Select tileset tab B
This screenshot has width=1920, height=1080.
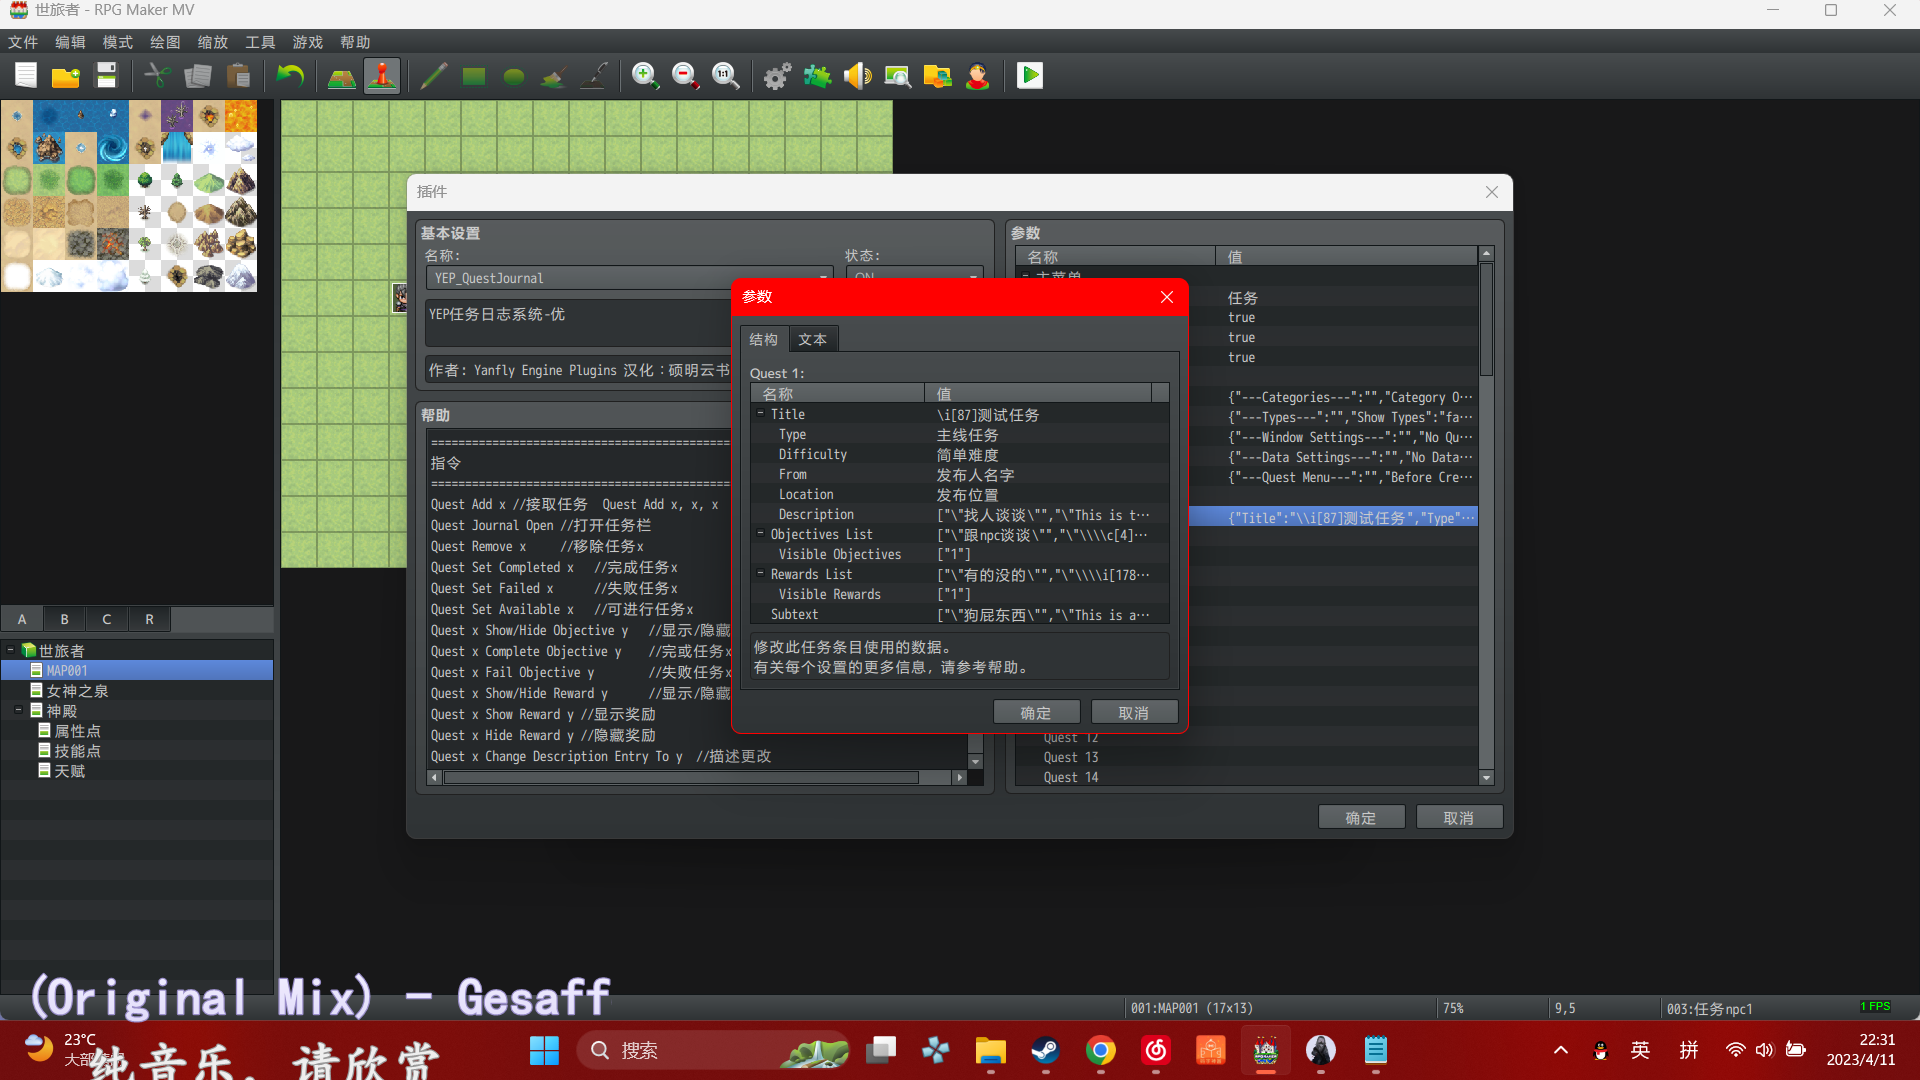[x=64, y=619]
